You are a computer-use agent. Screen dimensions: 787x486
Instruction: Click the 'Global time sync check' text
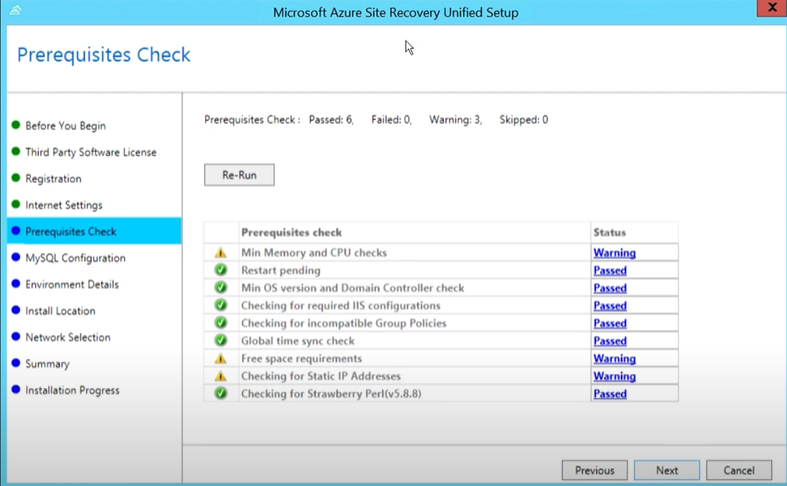pos(298,340)
